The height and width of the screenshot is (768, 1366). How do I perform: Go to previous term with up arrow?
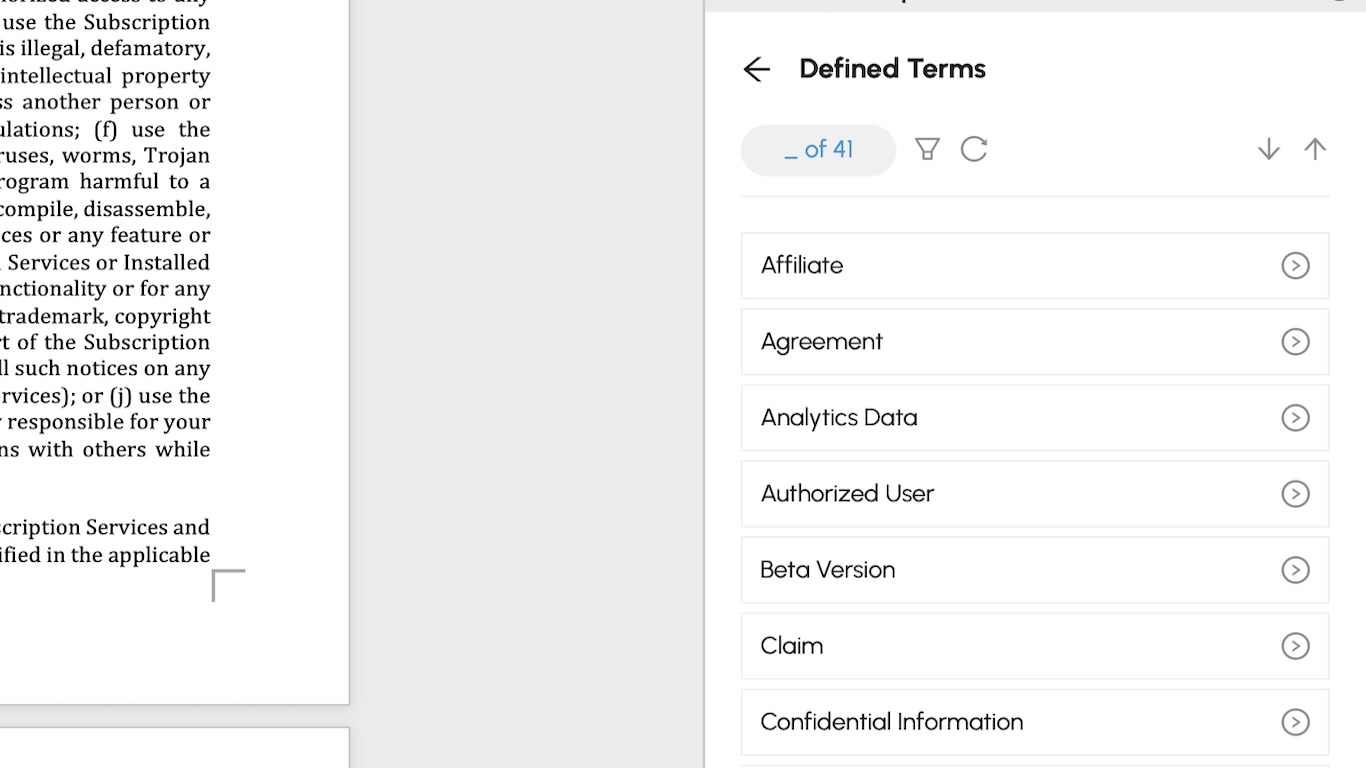[1315, 150]
